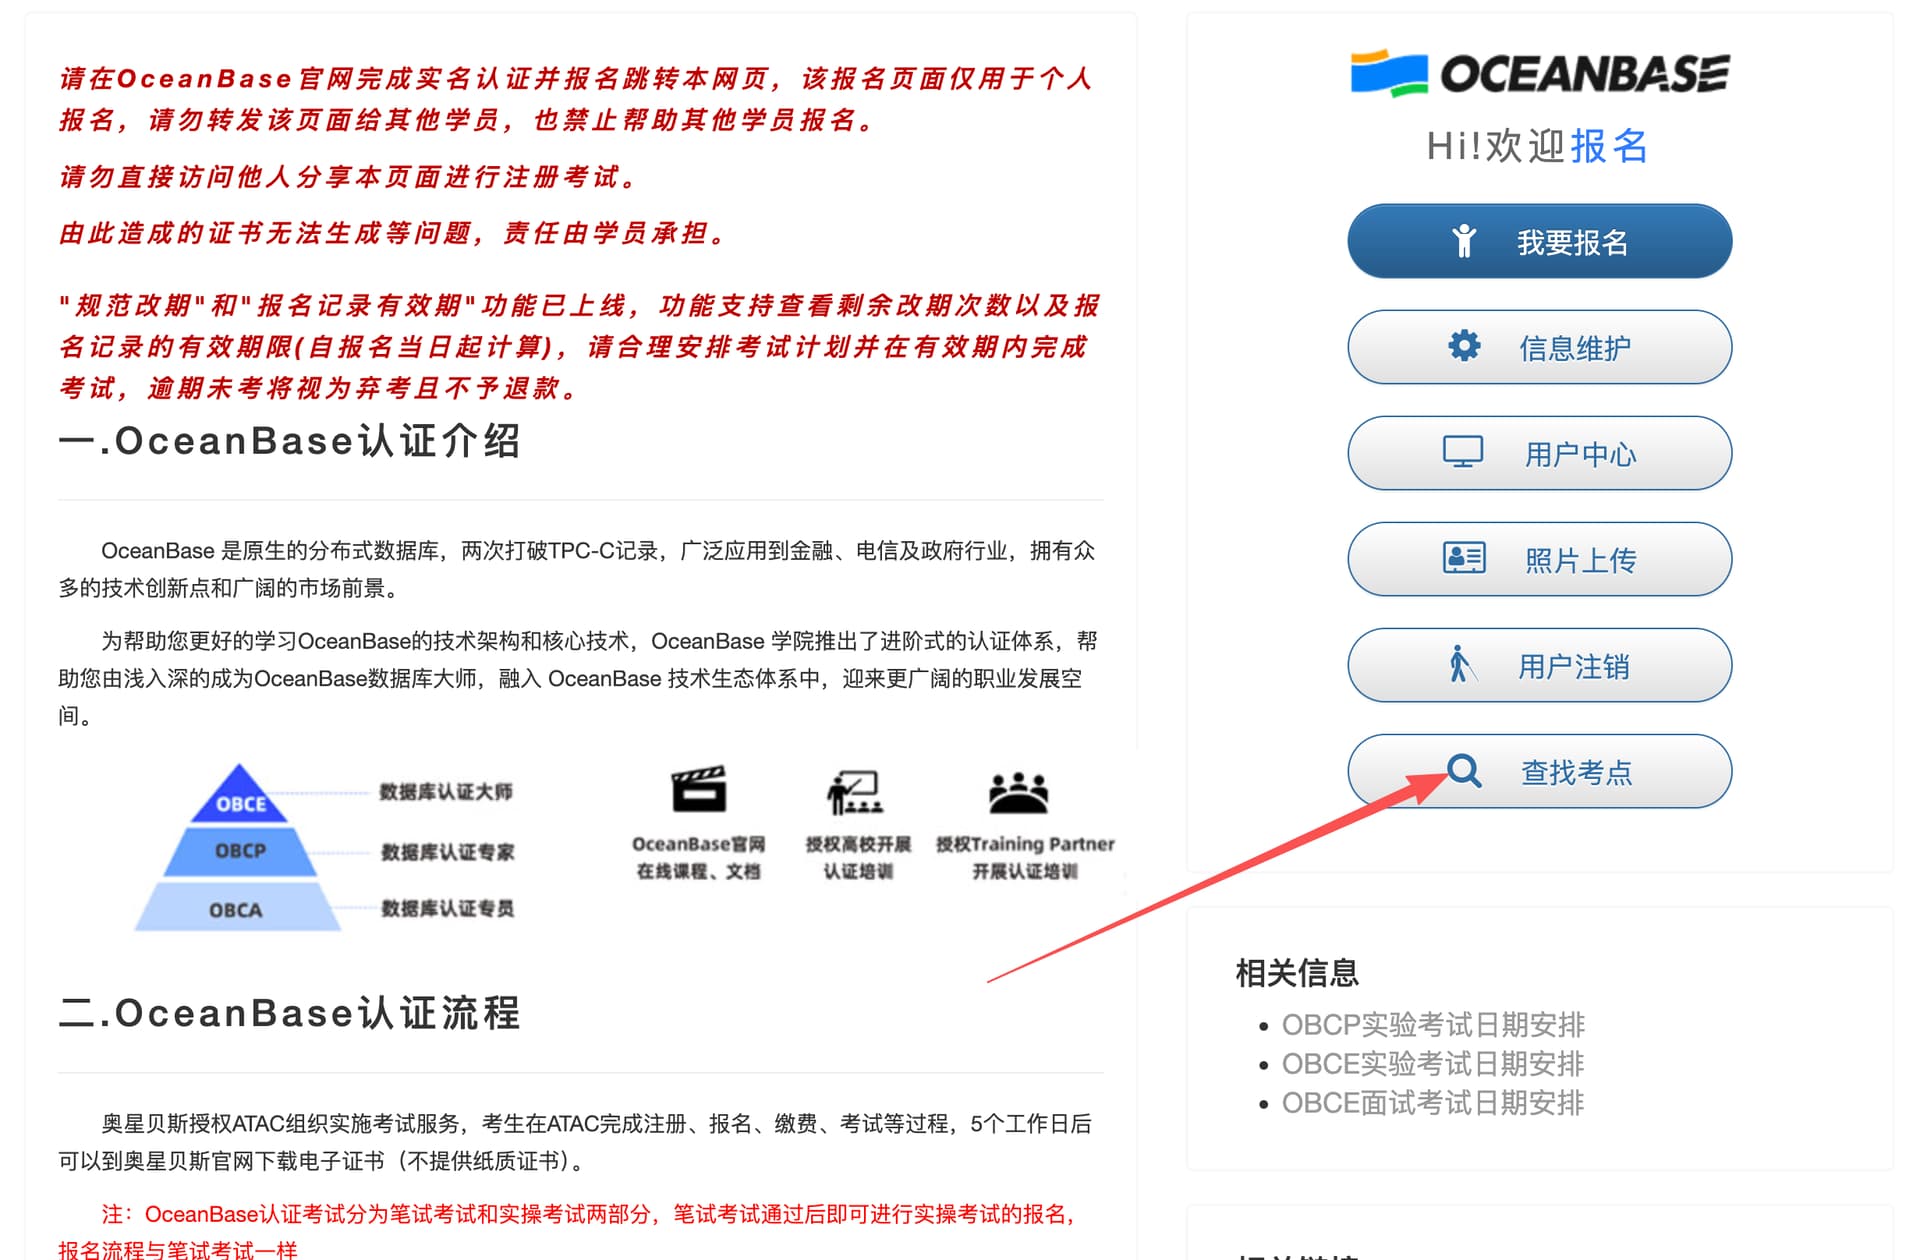Image resolution: width=1920 pixels, height=1260 pixels.
Task: Open the OBCE面试考试日期安排 link
Action: tap(1432, 1103)
